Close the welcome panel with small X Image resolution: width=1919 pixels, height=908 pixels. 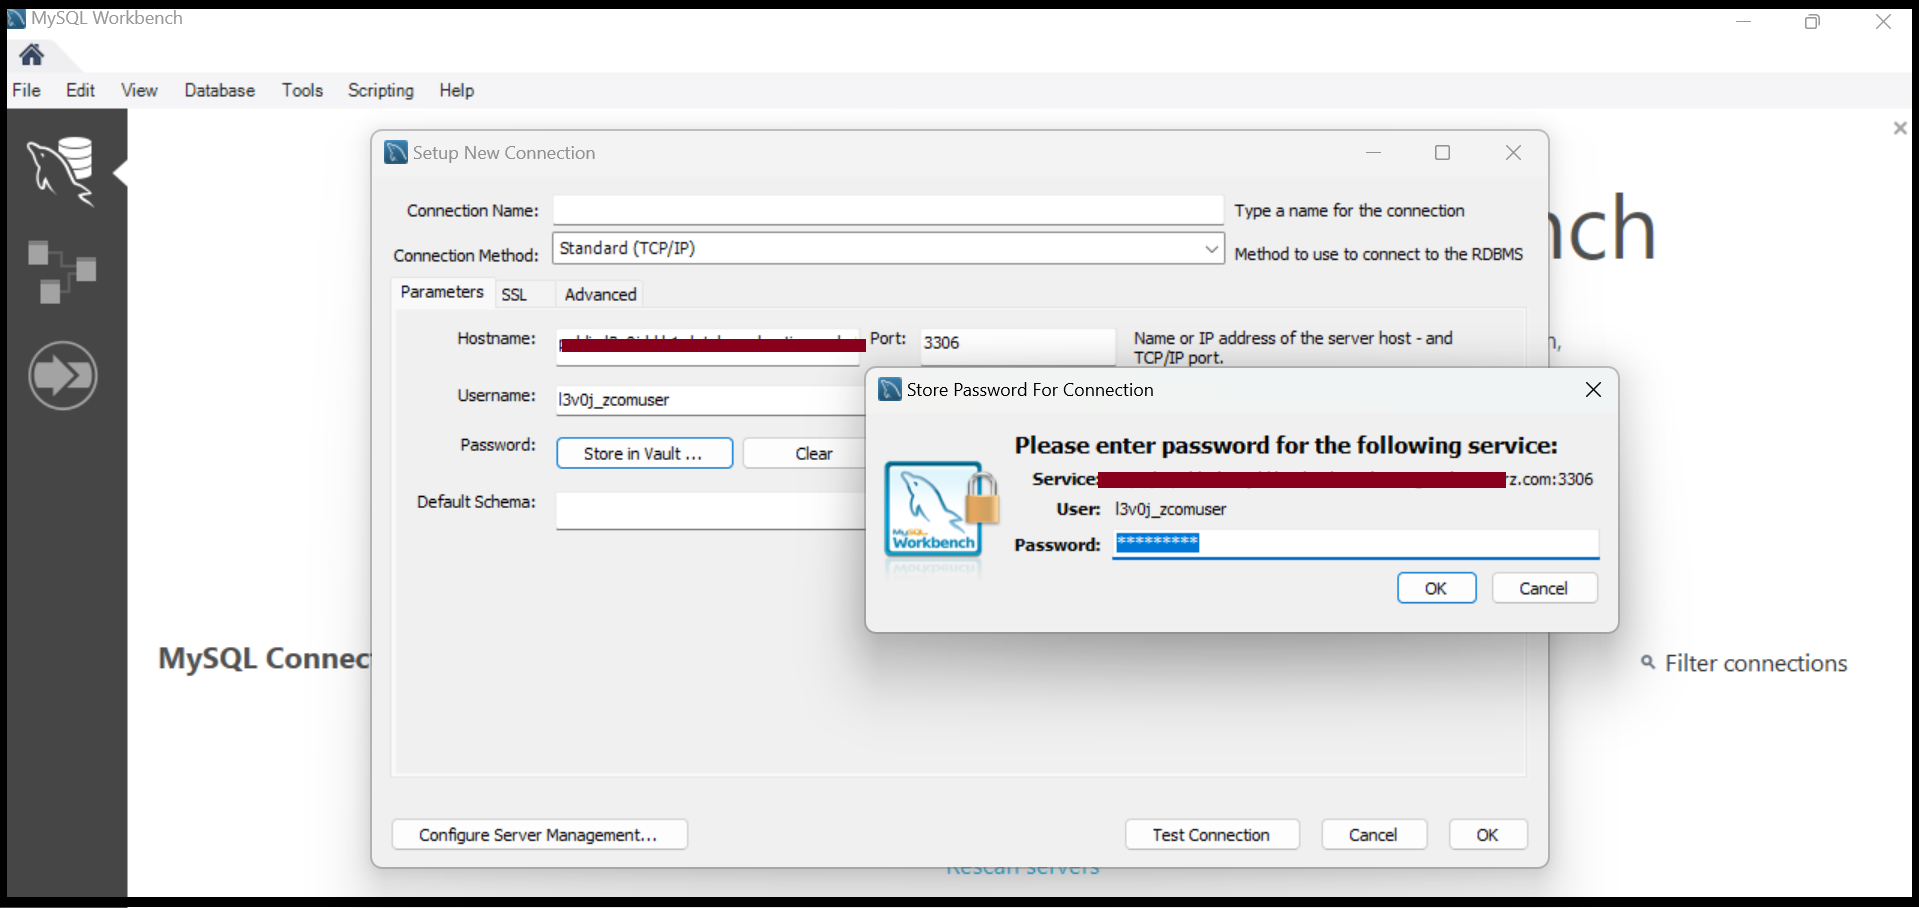coord(1900,128)
